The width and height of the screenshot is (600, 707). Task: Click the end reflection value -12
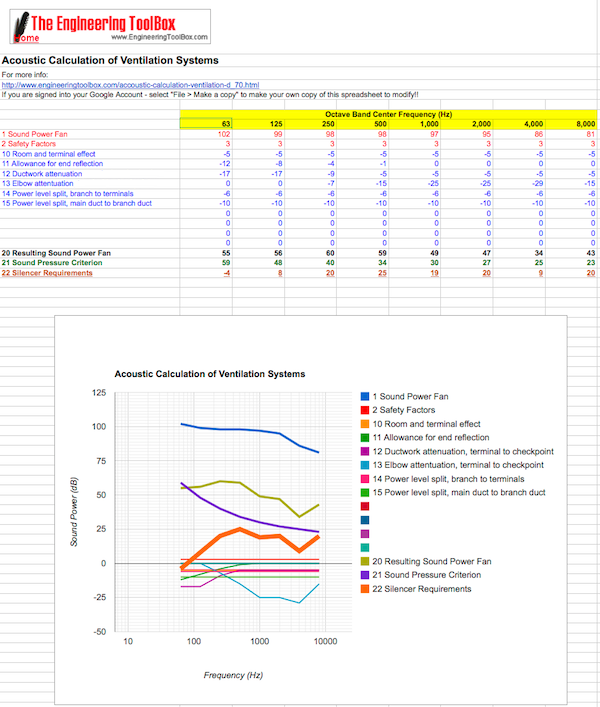point(224,164)
